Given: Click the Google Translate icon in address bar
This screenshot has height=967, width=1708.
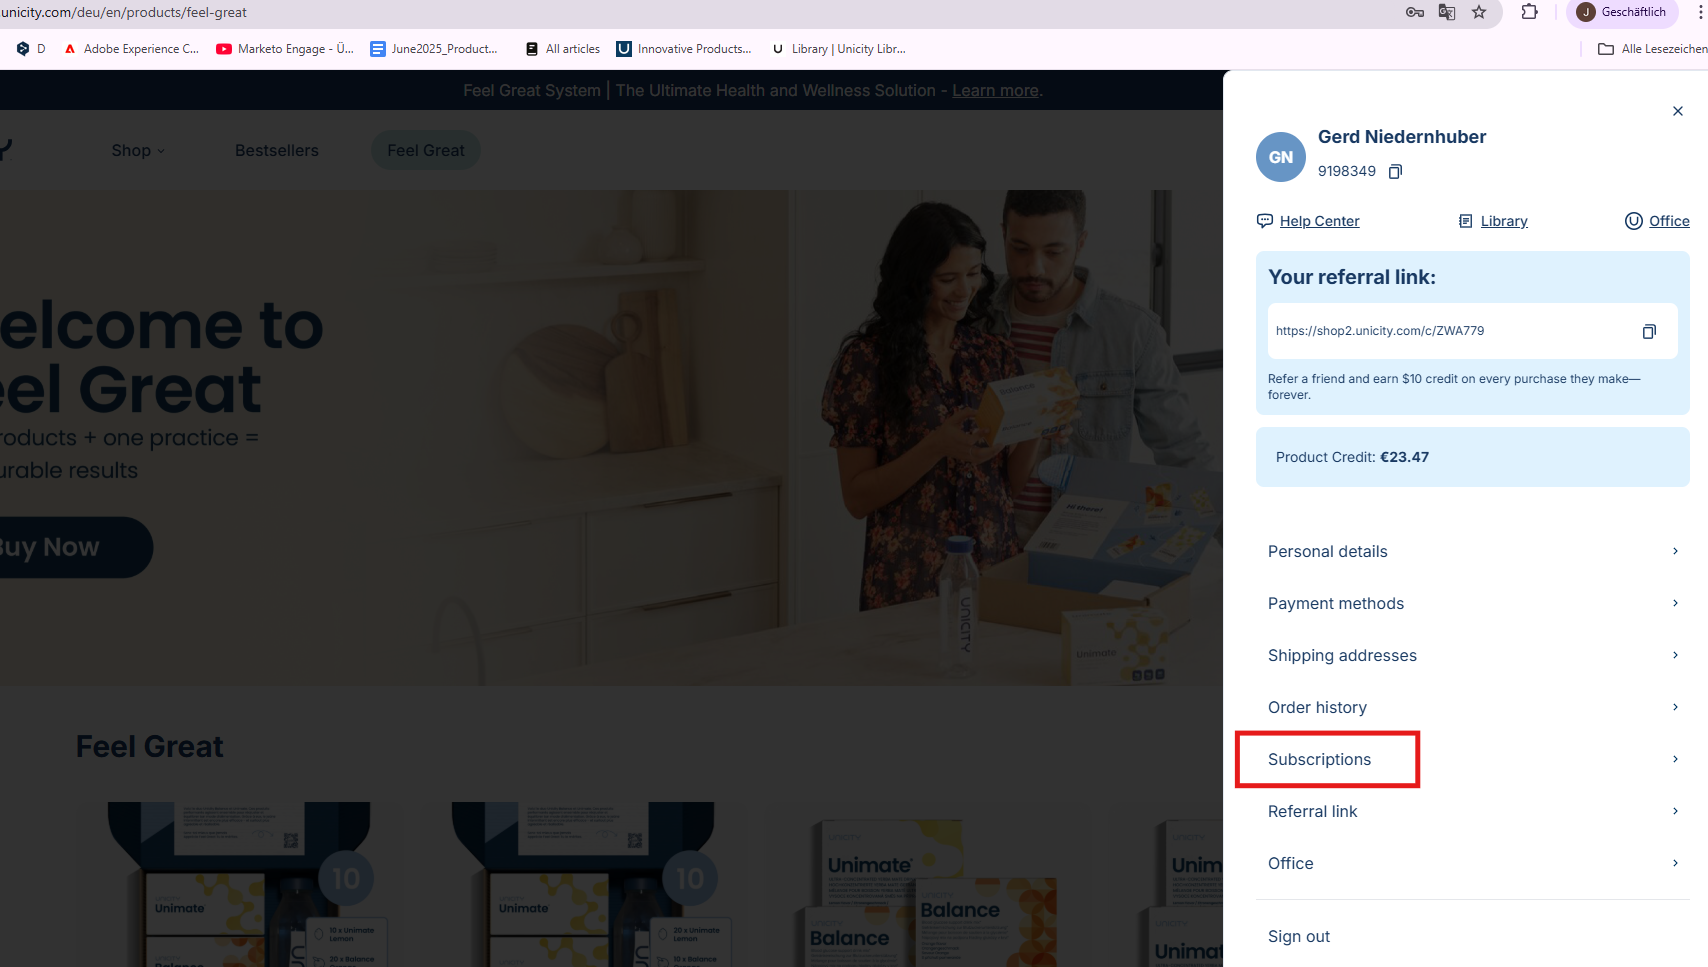Looking at the screenshot, I should click(x=1446, y=12).
